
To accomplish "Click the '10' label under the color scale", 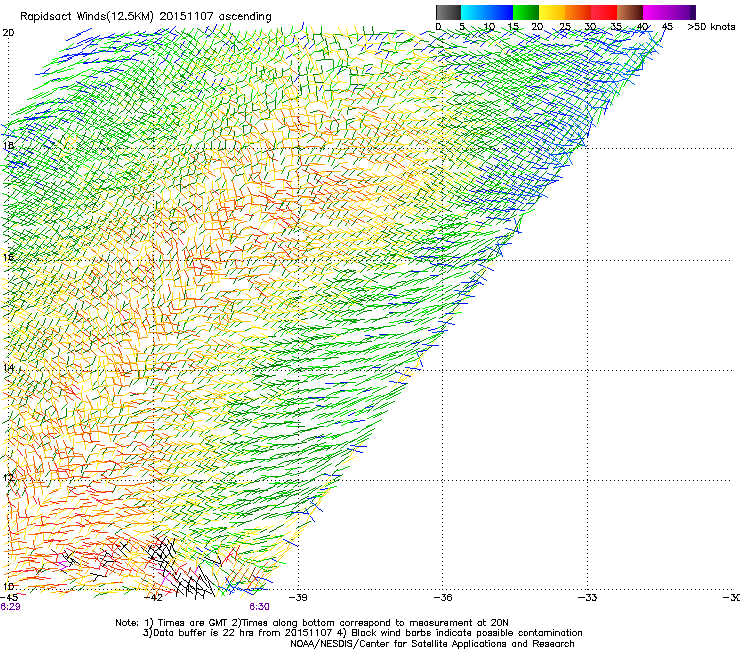I will (489, 26).
